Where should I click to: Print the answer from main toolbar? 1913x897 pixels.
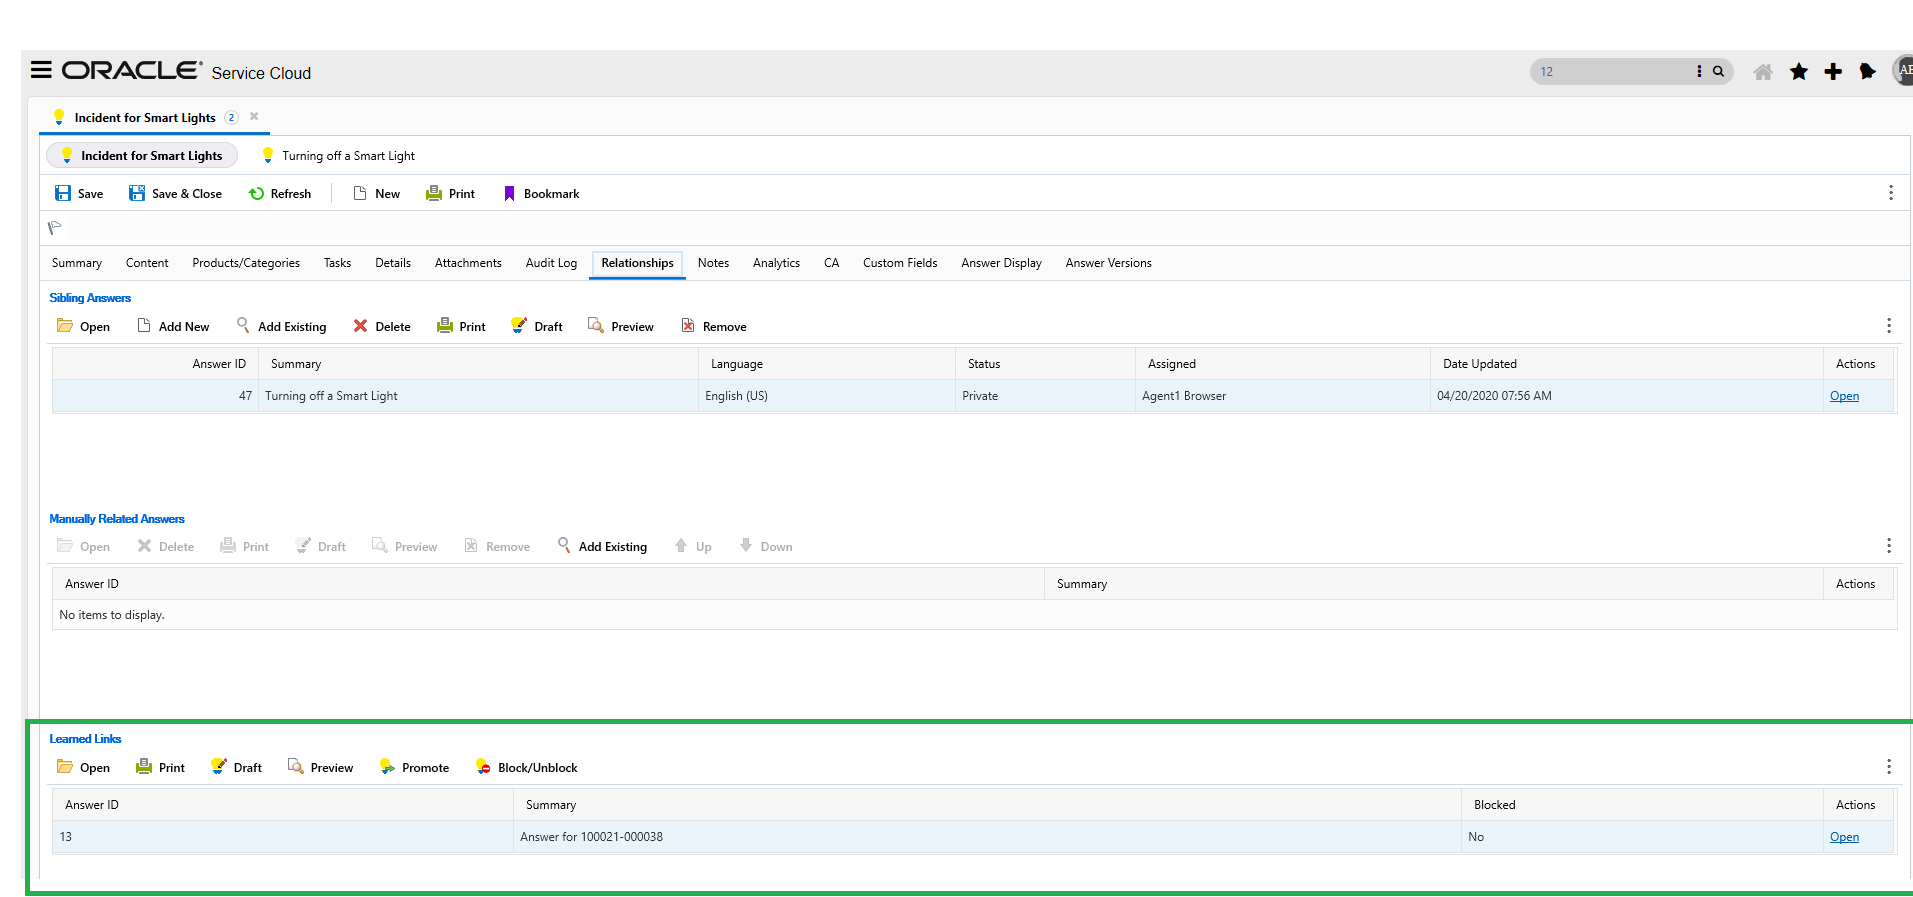450,194
